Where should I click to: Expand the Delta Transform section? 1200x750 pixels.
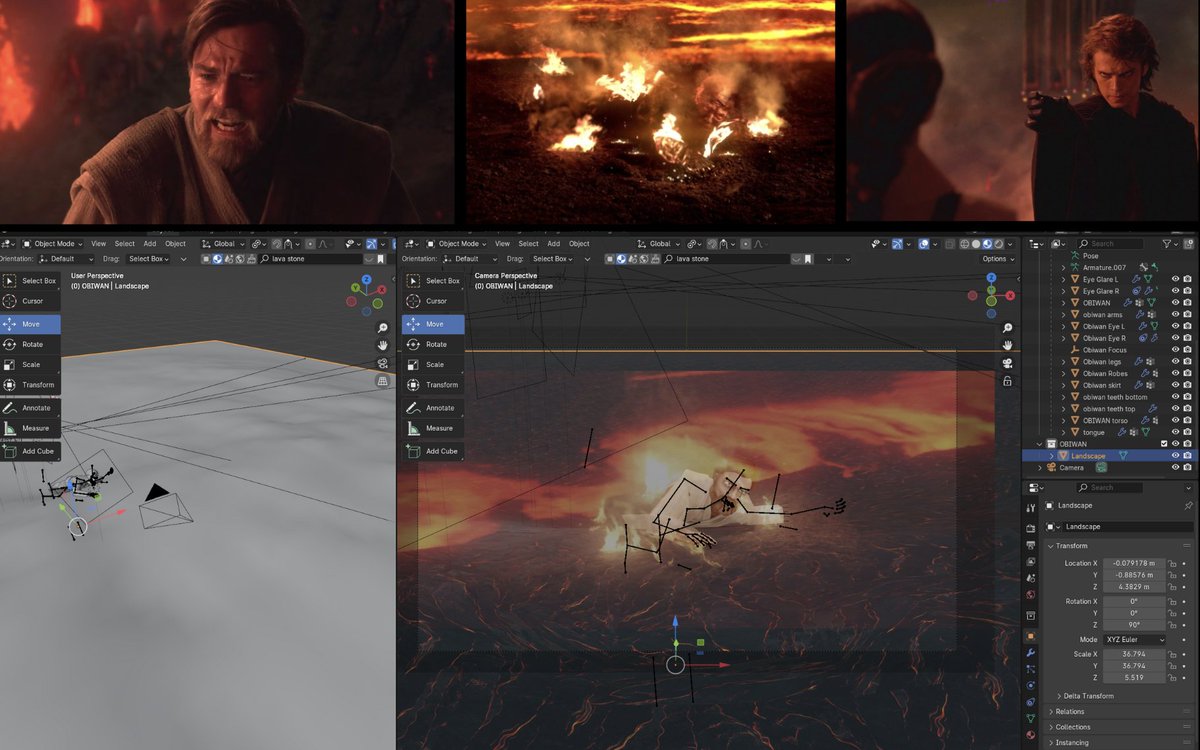coord(1060,696)
